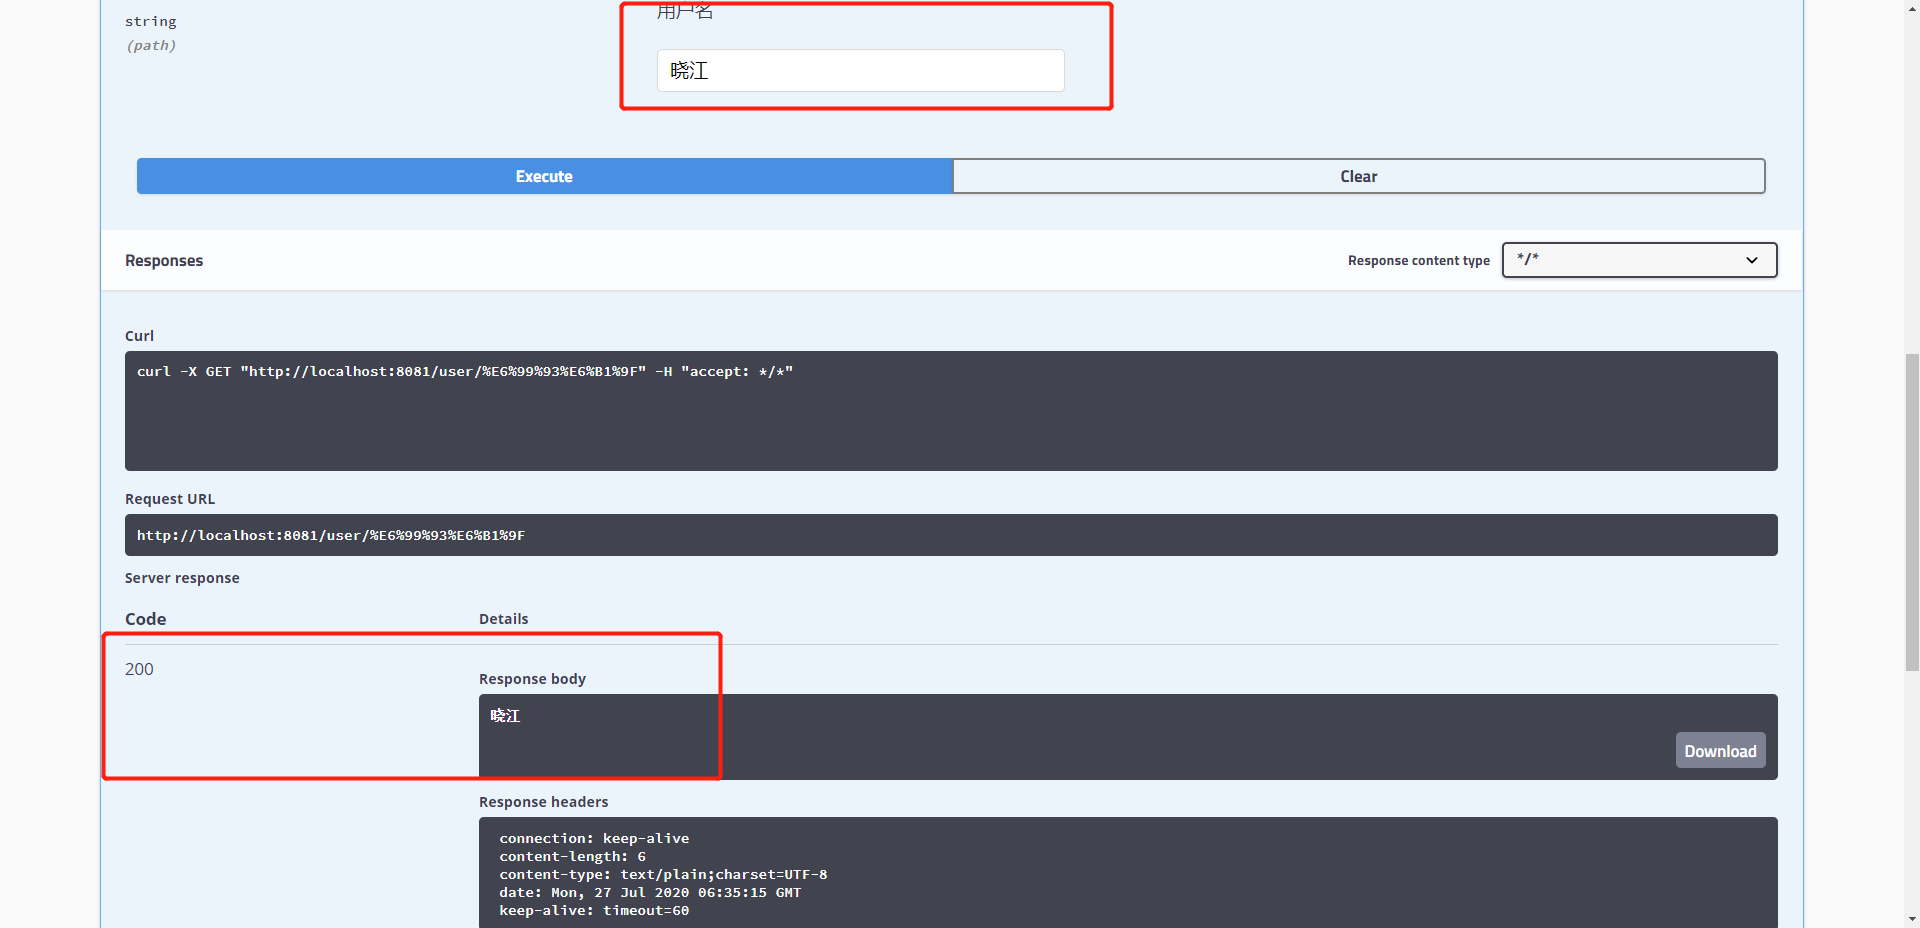Click the blue Execute button
Image resolution: width=1920 pixels, height=928 pixels.
click(544, 176)
